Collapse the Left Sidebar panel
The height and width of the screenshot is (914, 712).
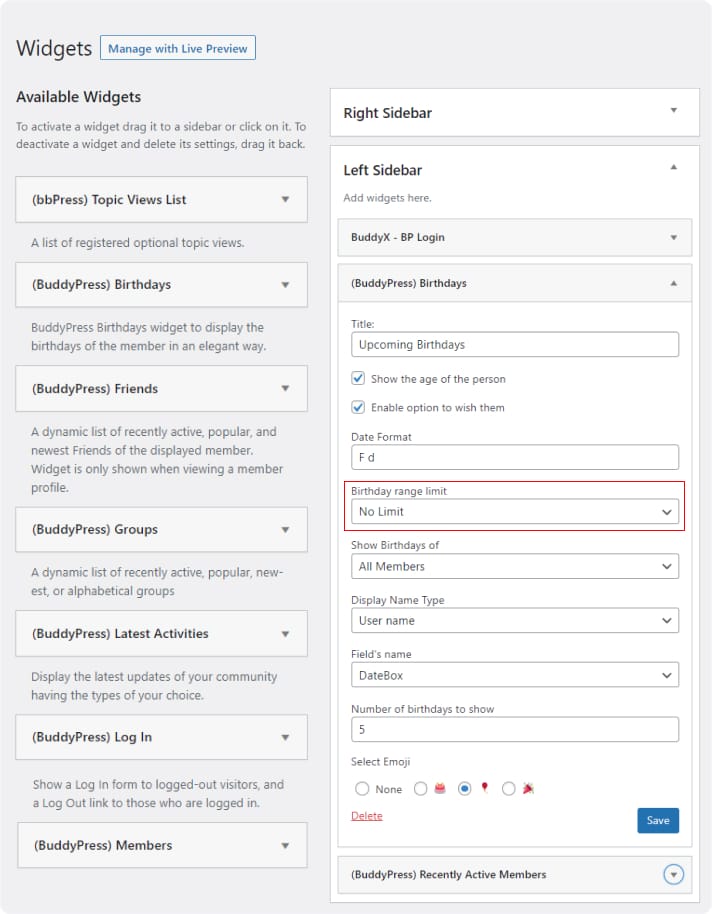tap(674, 168)
